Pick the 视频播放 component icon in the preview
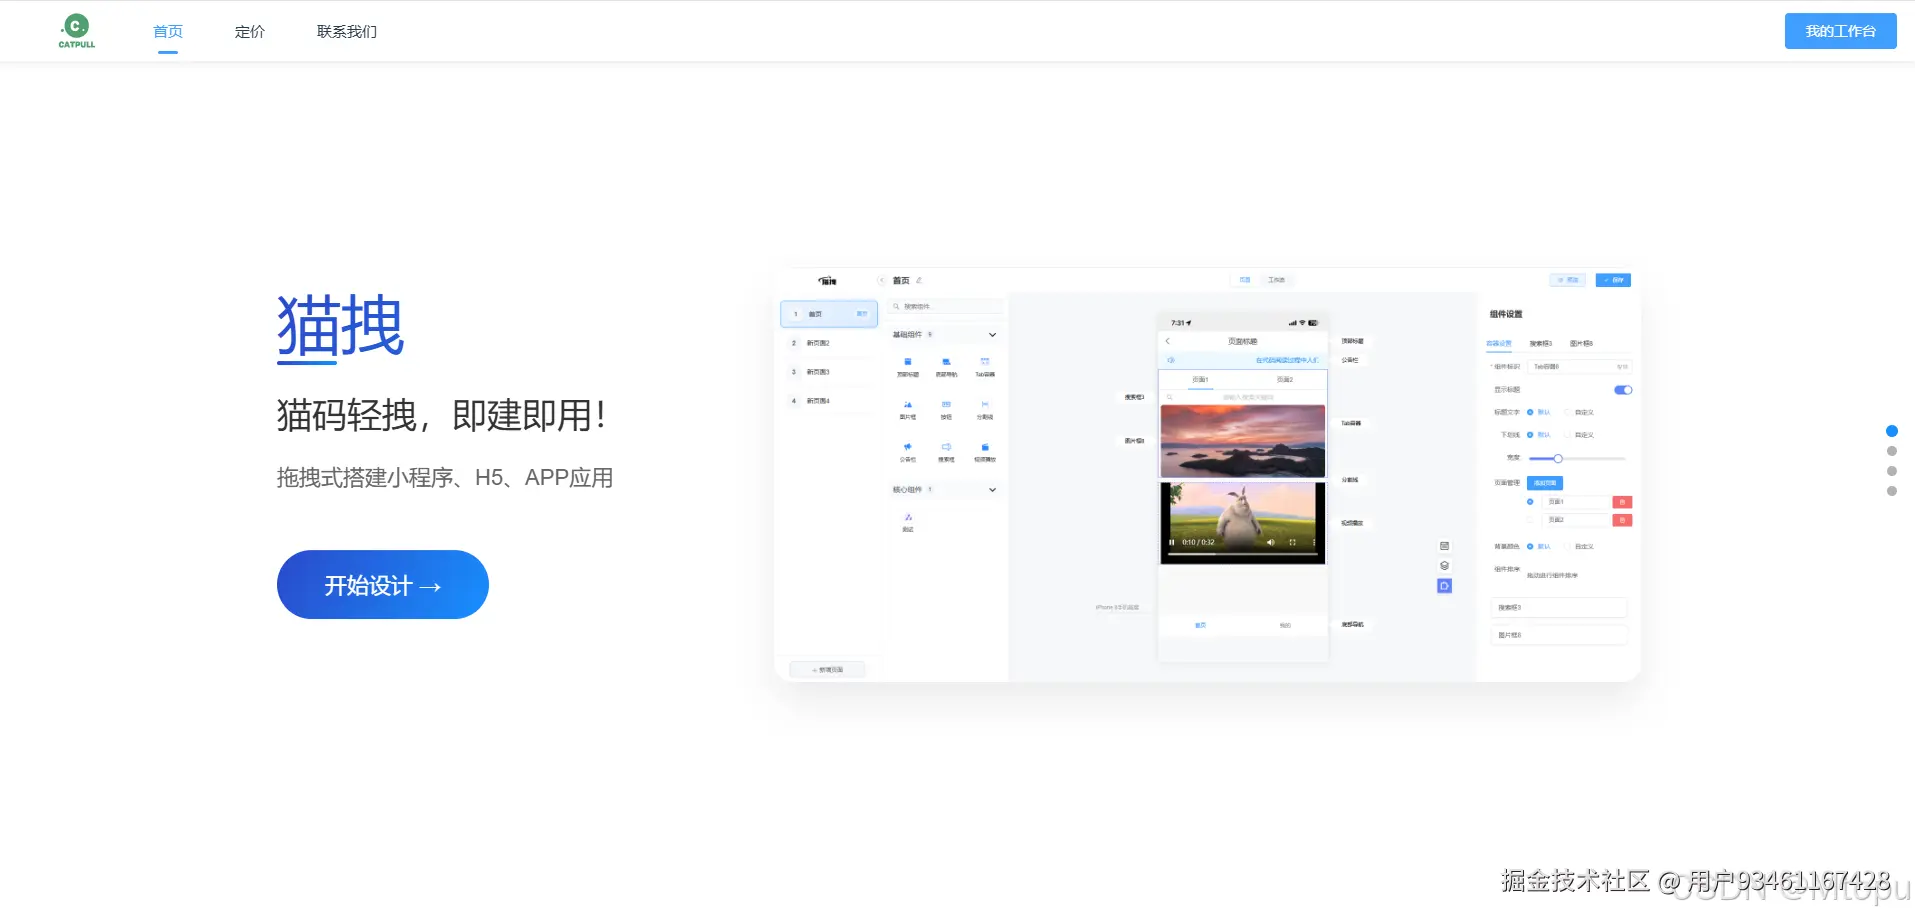The height and width of the screenshot is (919, 1915). (985, 447)
